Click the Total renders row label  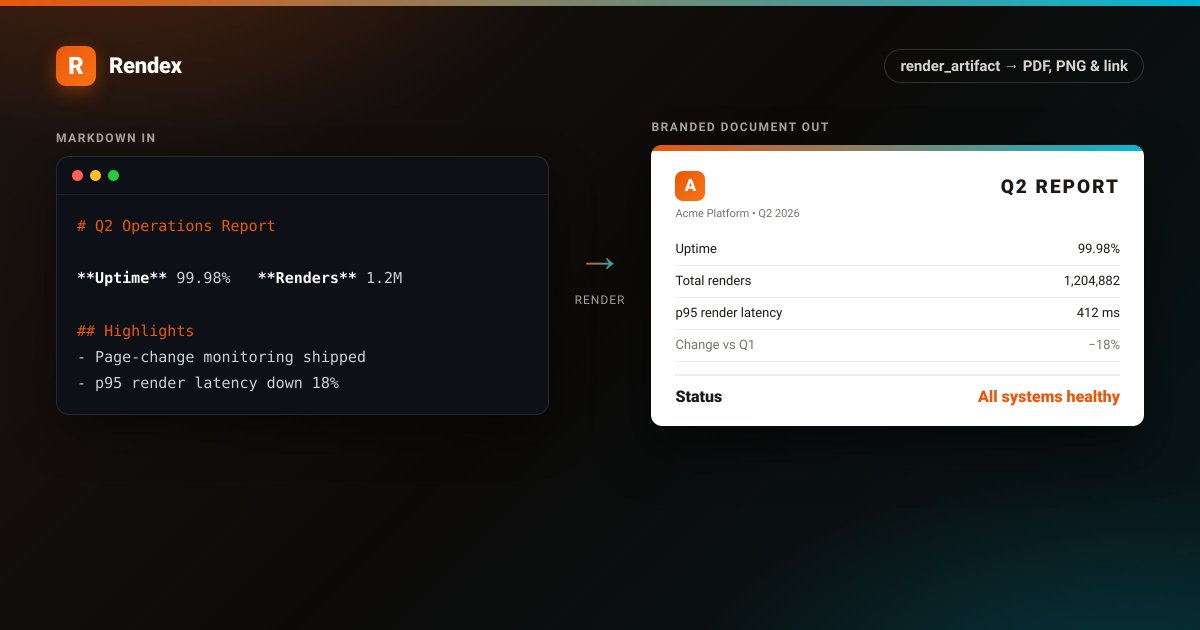pyautogui.click(x=713, y=281)
